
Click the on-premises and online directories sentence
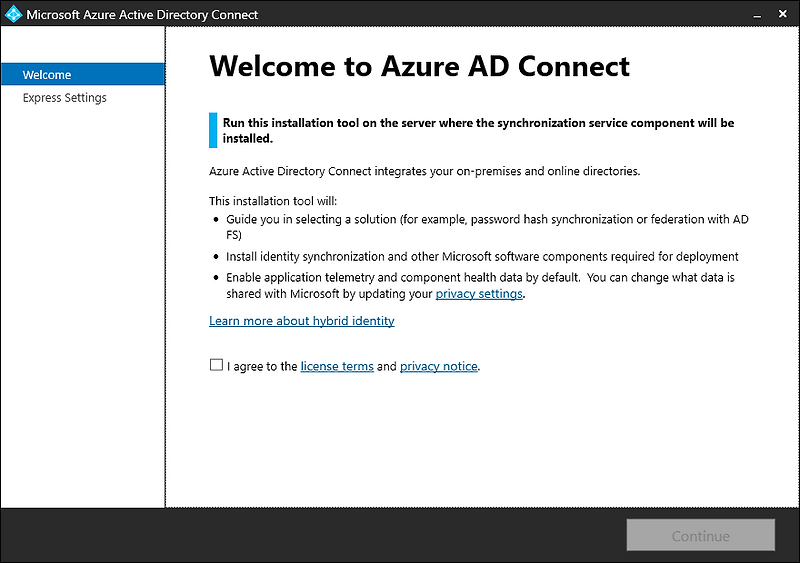424,171
